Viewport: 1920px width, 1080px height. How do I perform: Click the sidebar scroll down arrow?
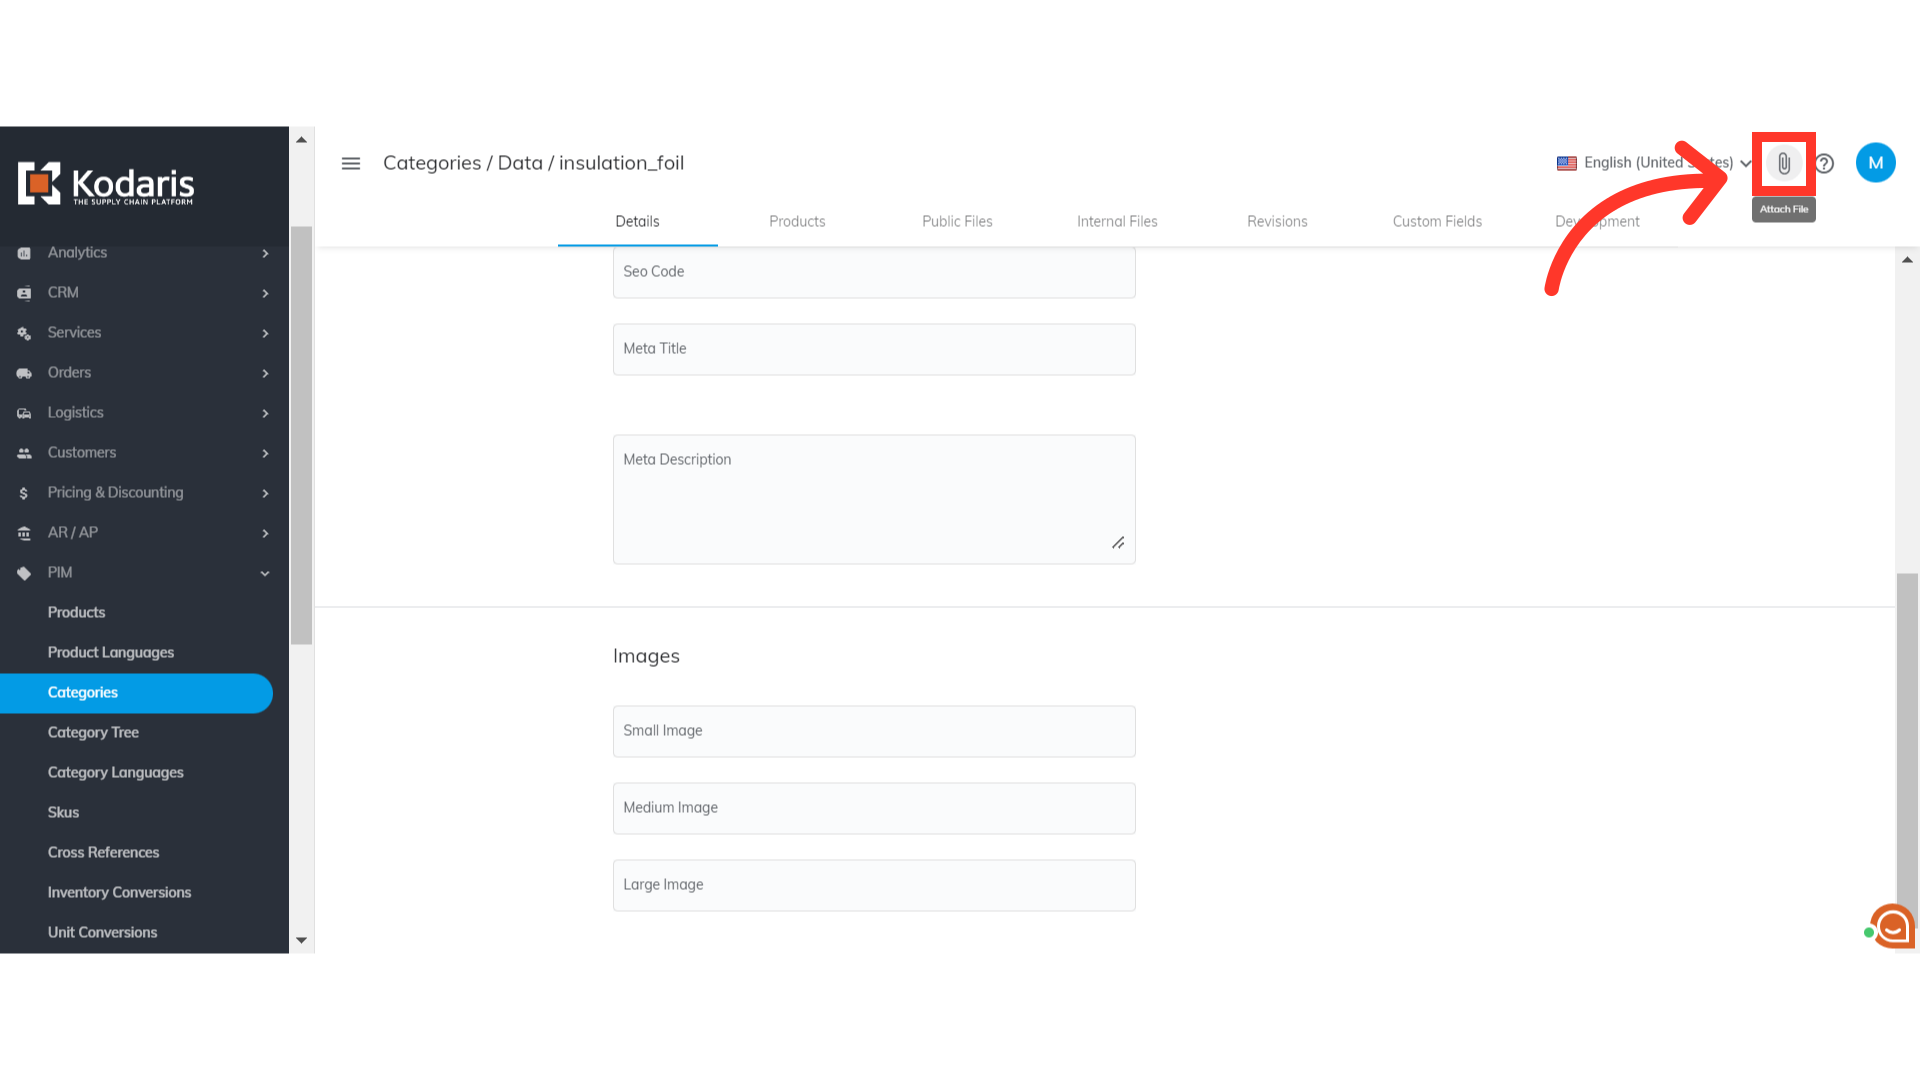pyautogui.click(x=301, y=940)
